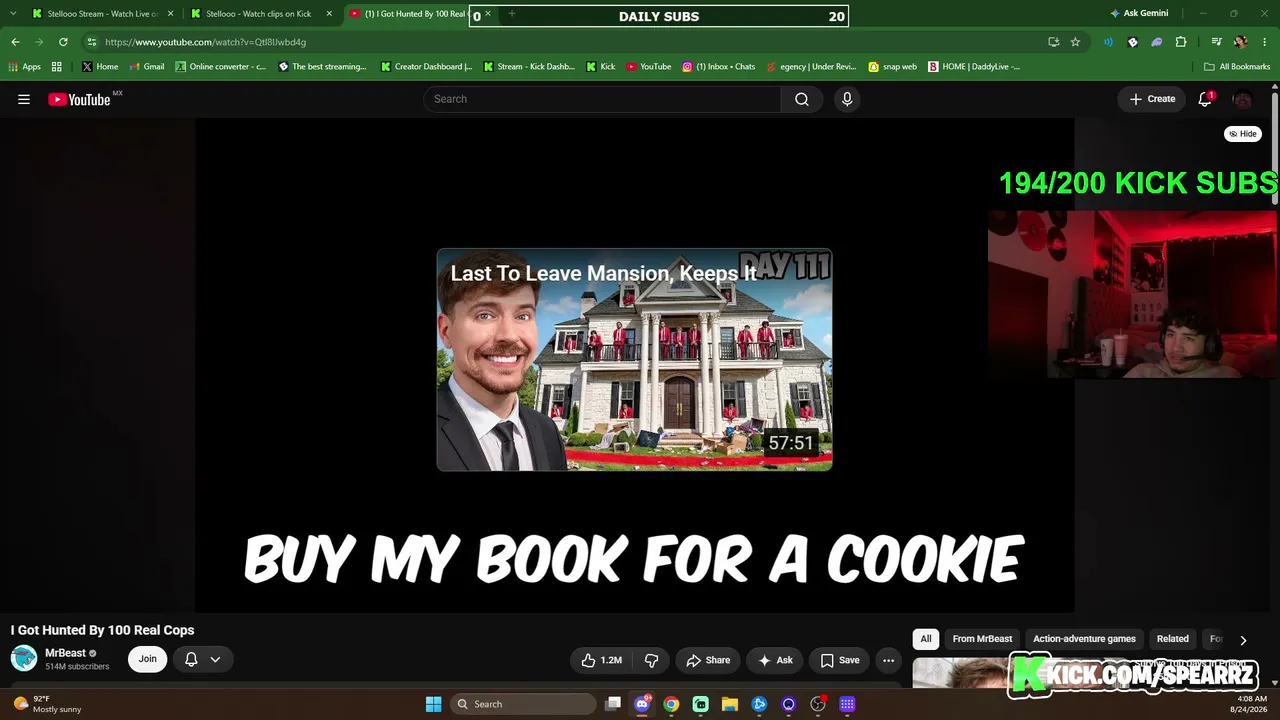
Task: Focus the YouTube search field
Action: pyautogui.click(x=602, y=99)
